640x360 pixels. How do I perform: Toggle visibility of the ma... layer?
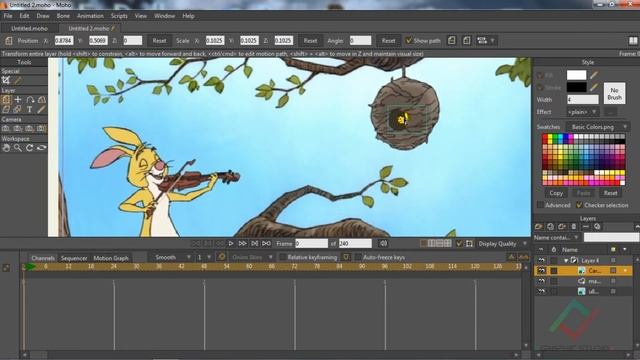click(x=541, y=281)
